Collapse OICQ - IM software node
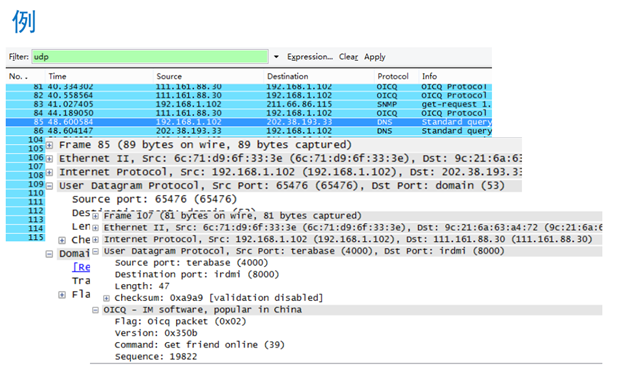640x371 pixels. (95, 310)
